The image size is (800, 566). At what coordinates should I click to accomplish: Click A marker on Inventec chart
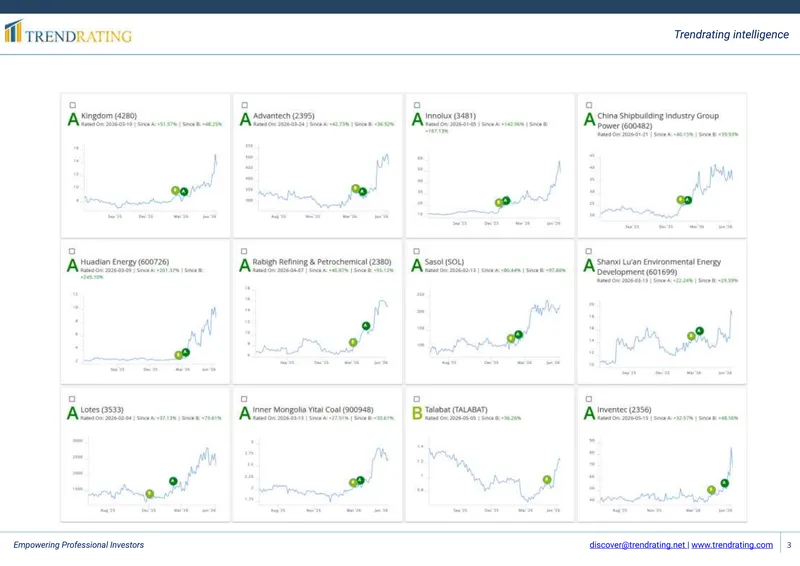pos(724,483)
